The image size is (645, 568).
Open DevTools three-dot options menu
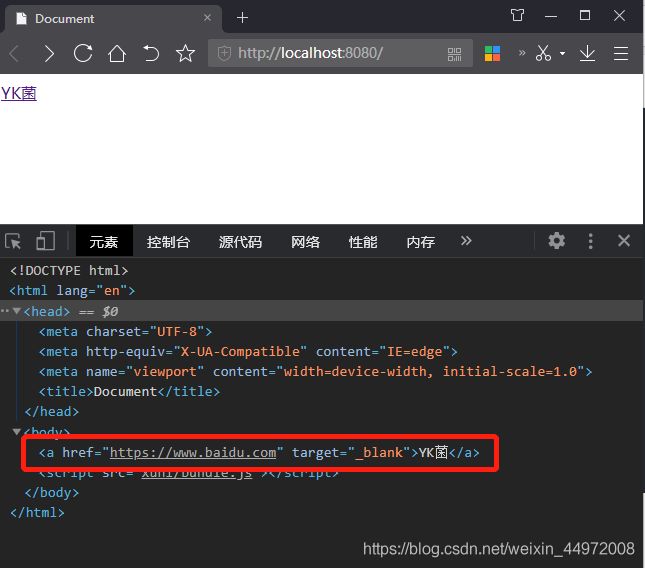click(590, 241)
